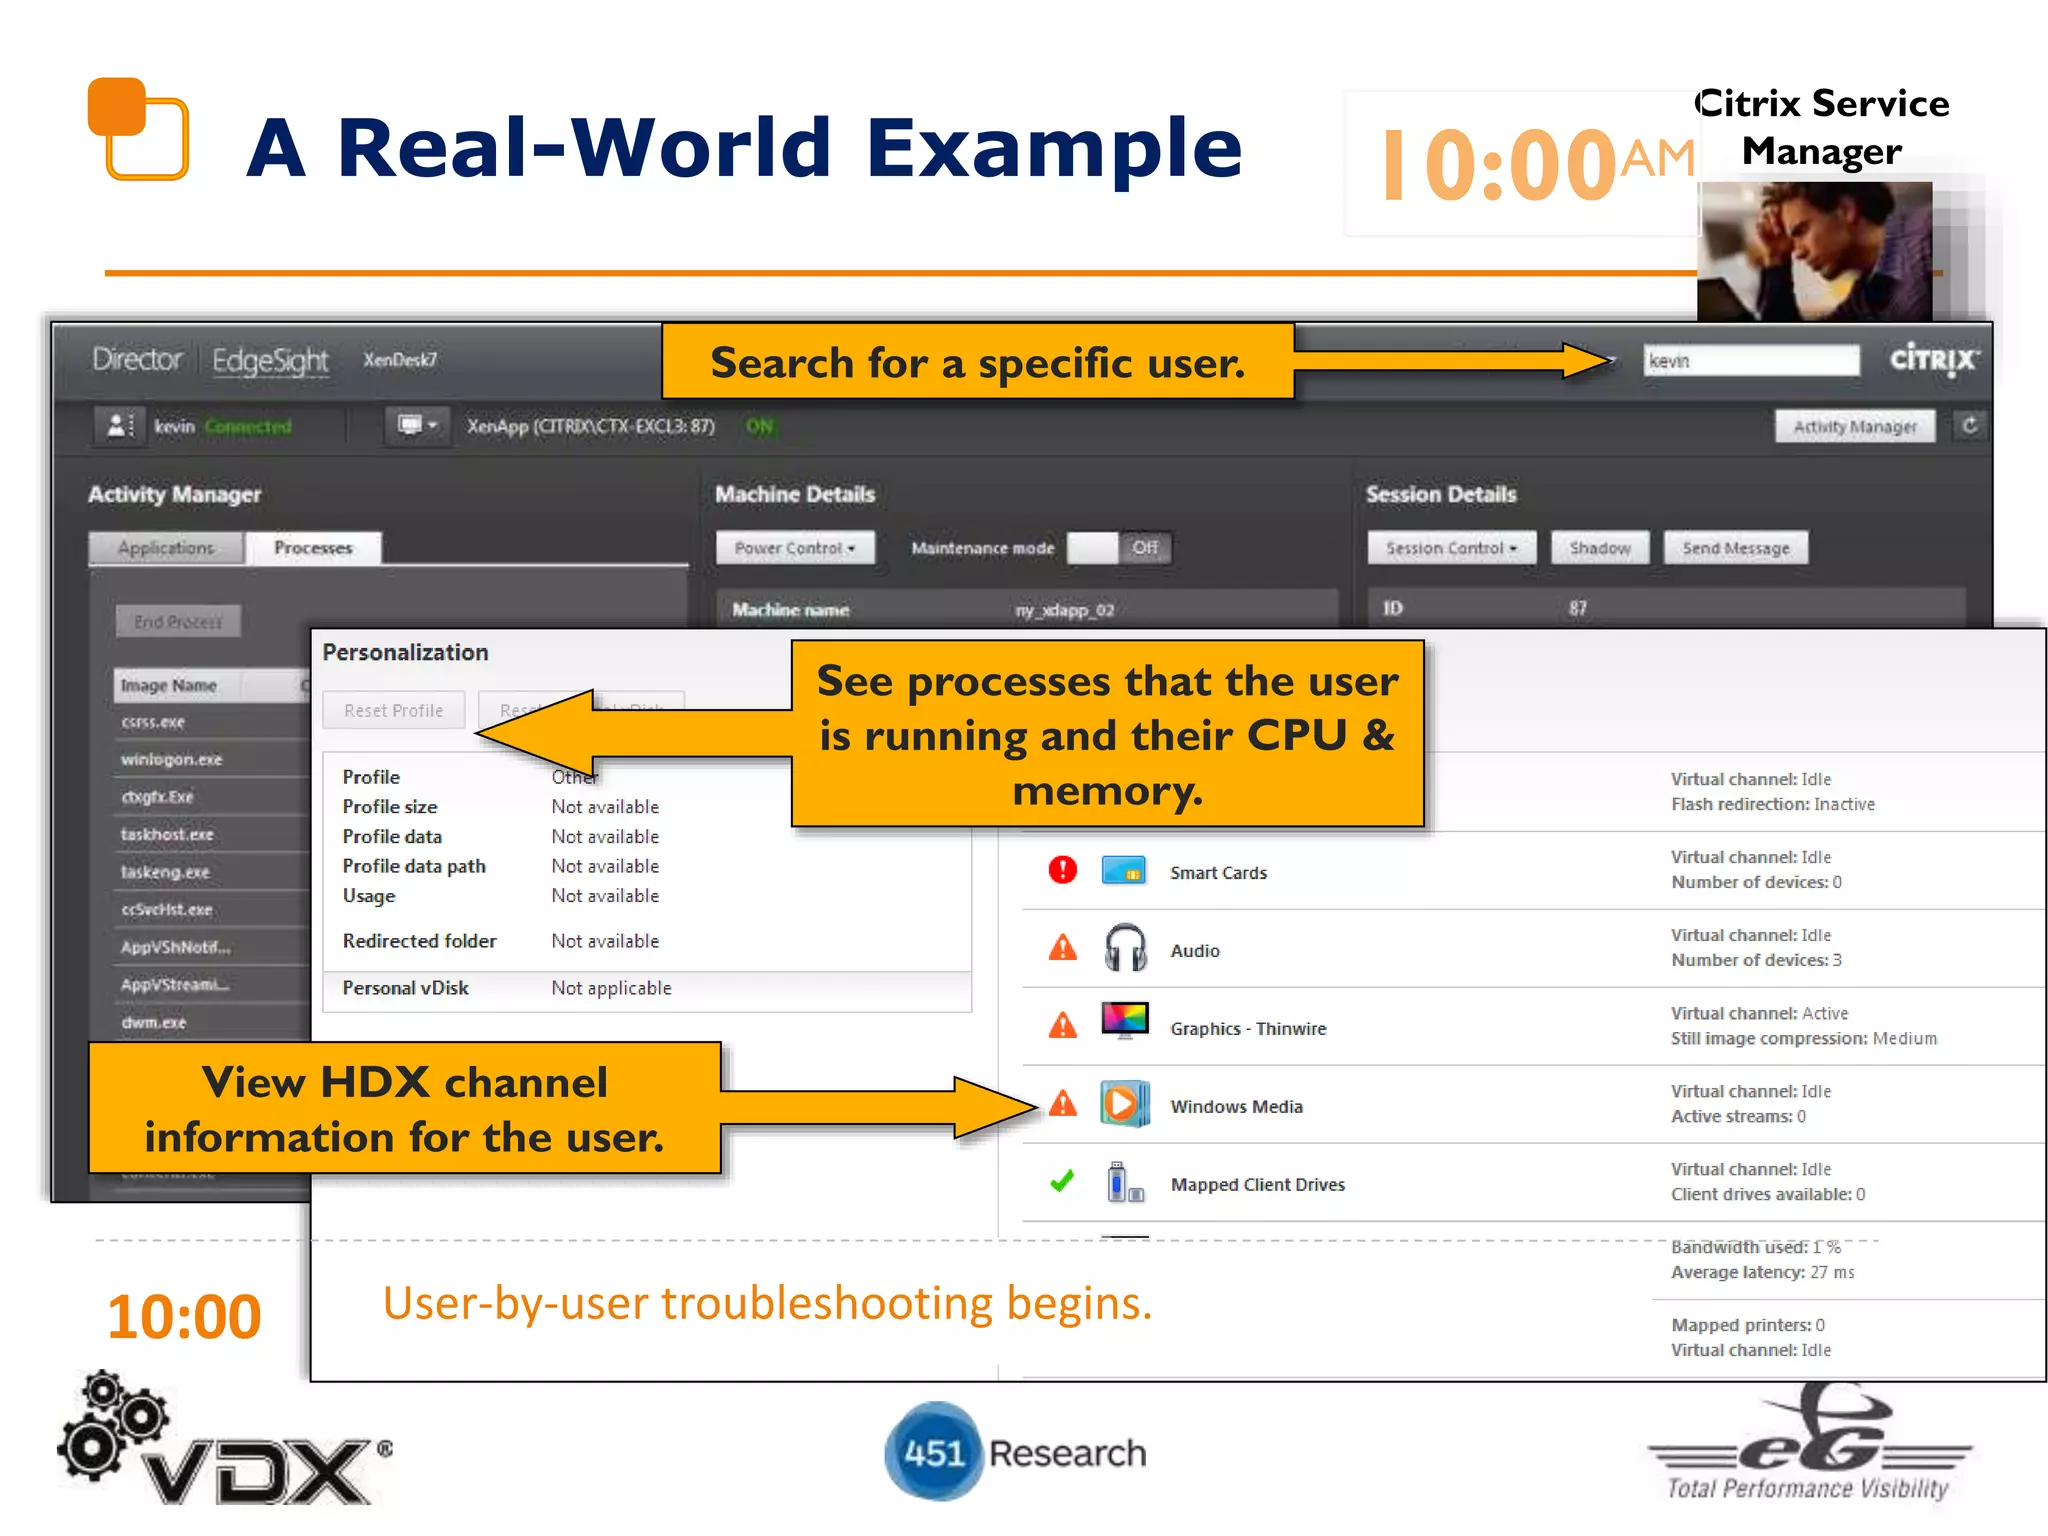The height and width of the screenshot is (1536, 2048).
Task: Open the EdgeSight product tab
Action: [x=270, y=360]
